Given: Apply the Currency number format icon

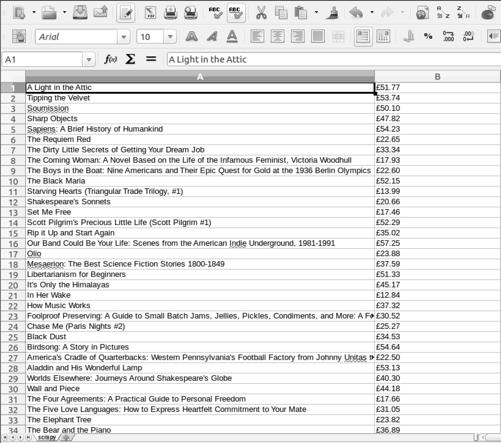Looking at the screenshot, I should click(x=409, y=36).
